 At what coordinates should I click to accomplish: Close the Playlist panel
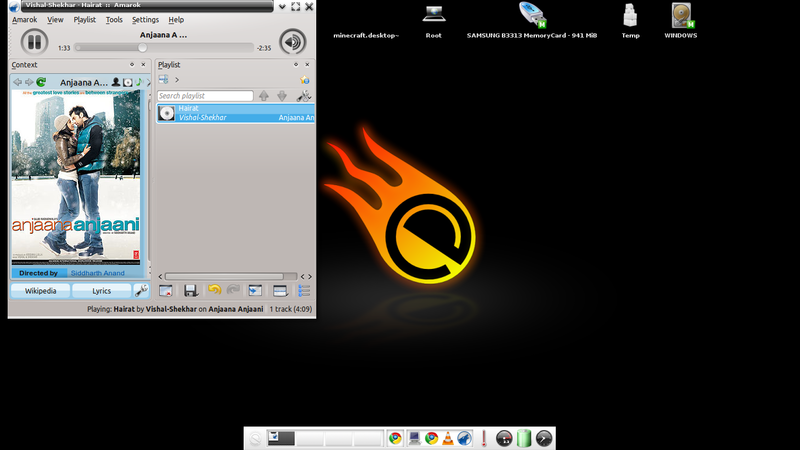click(x=307, y=65)
